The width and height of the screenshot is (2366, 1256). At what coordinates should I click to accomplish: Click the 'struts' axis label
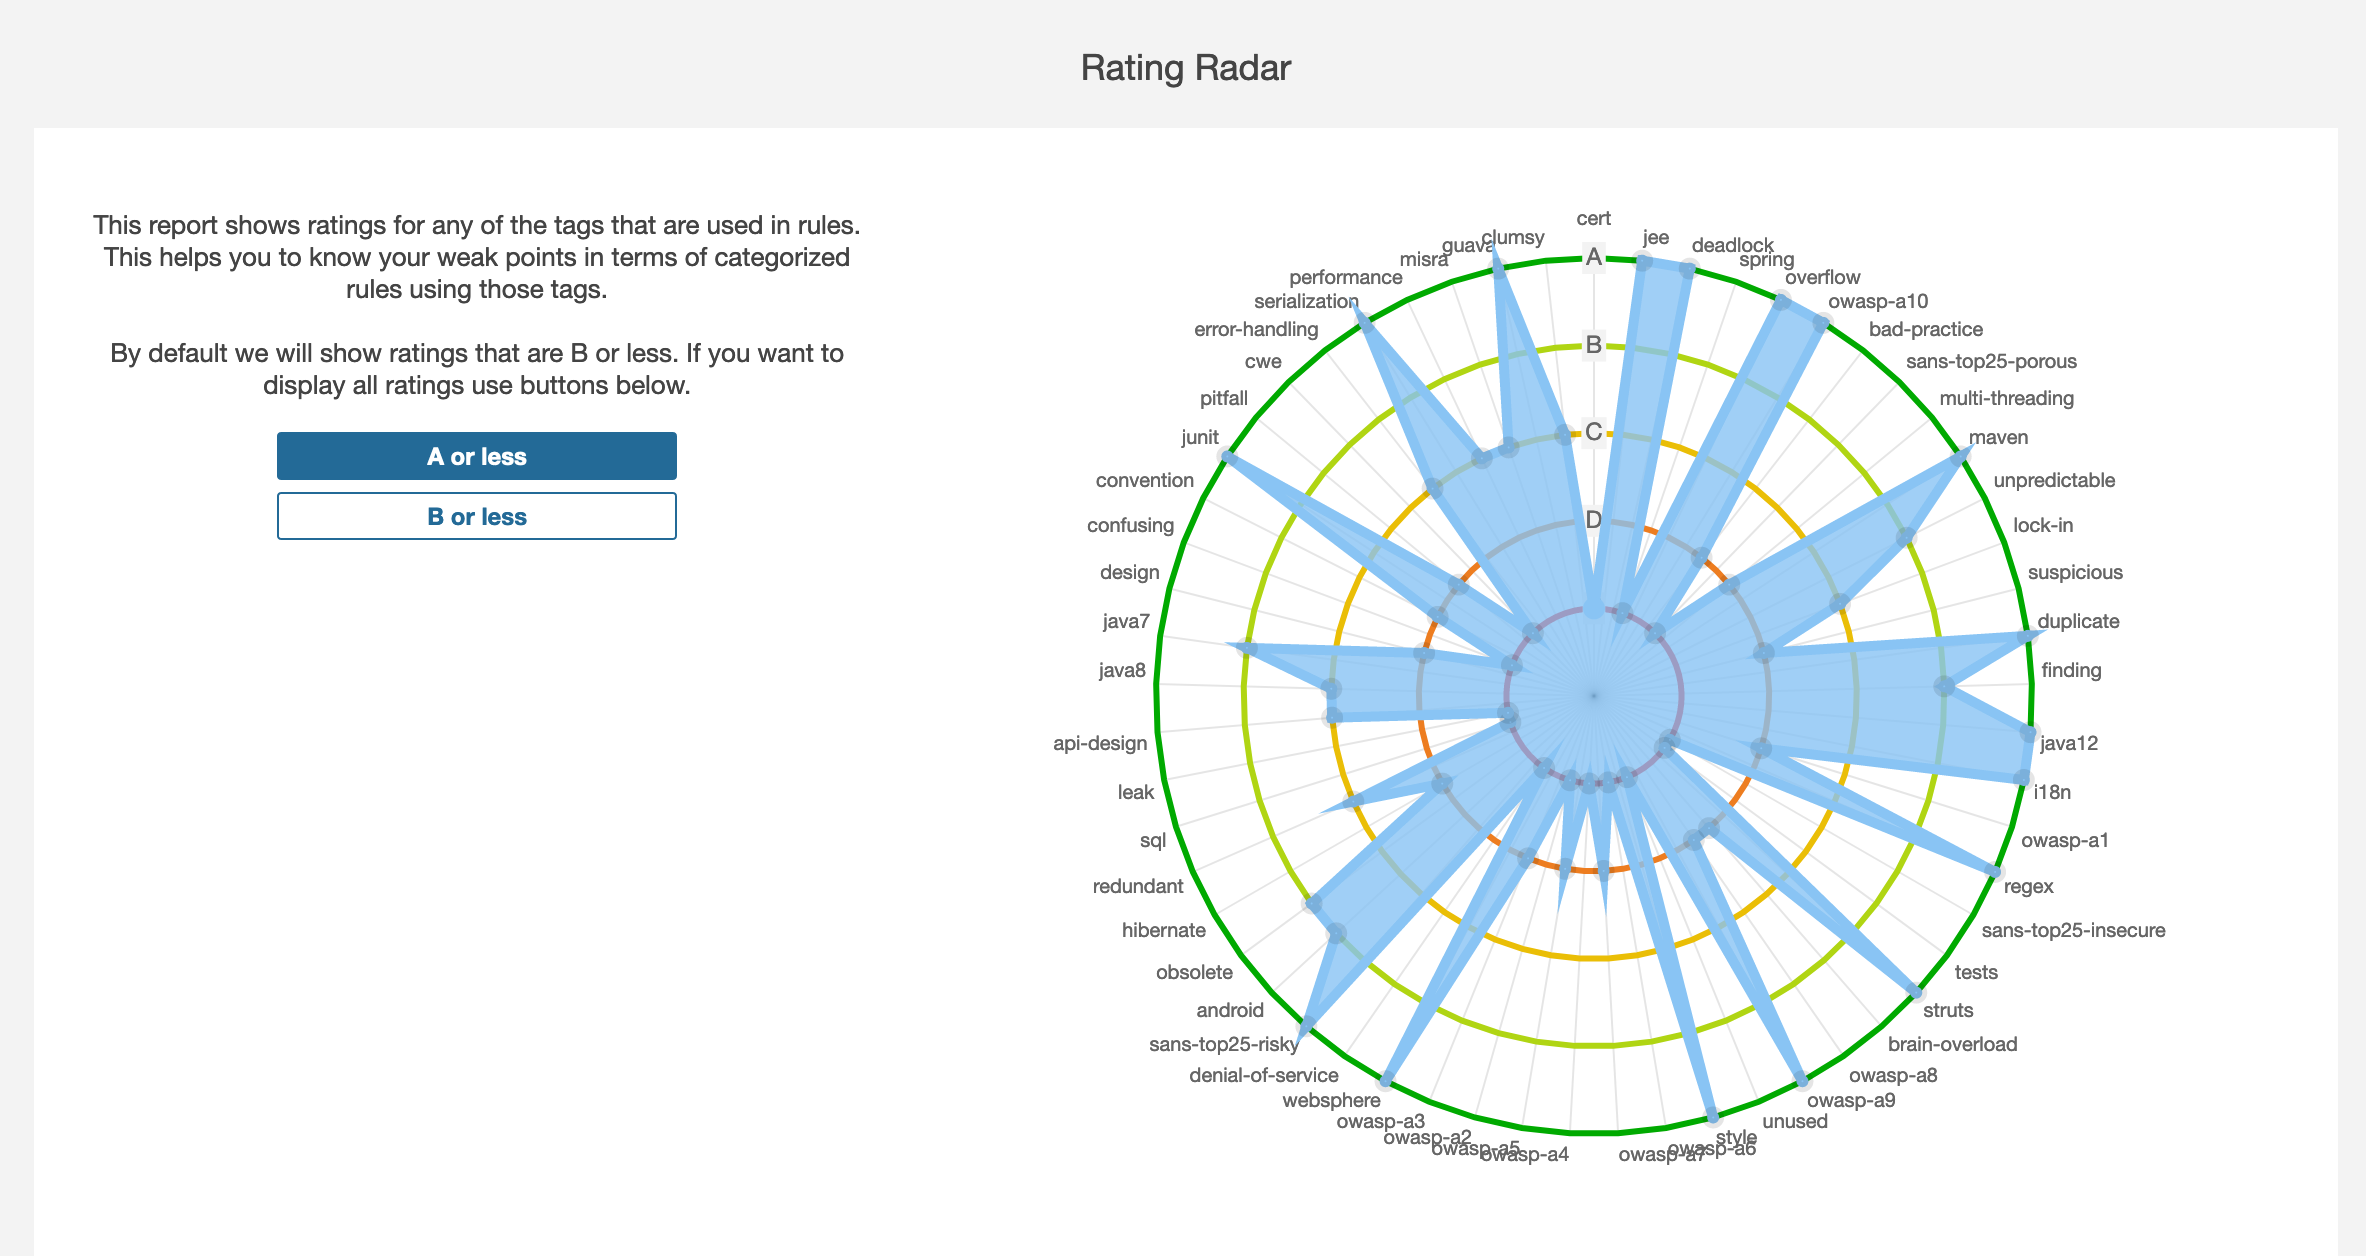click(1948, 1010)
